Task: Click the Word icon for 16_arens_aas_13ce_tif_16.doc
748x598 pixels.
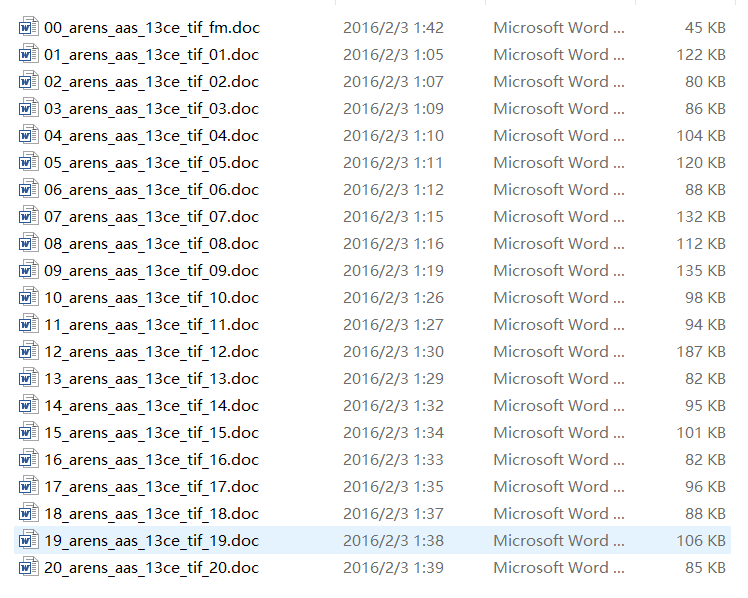Action: pos(28,460)
